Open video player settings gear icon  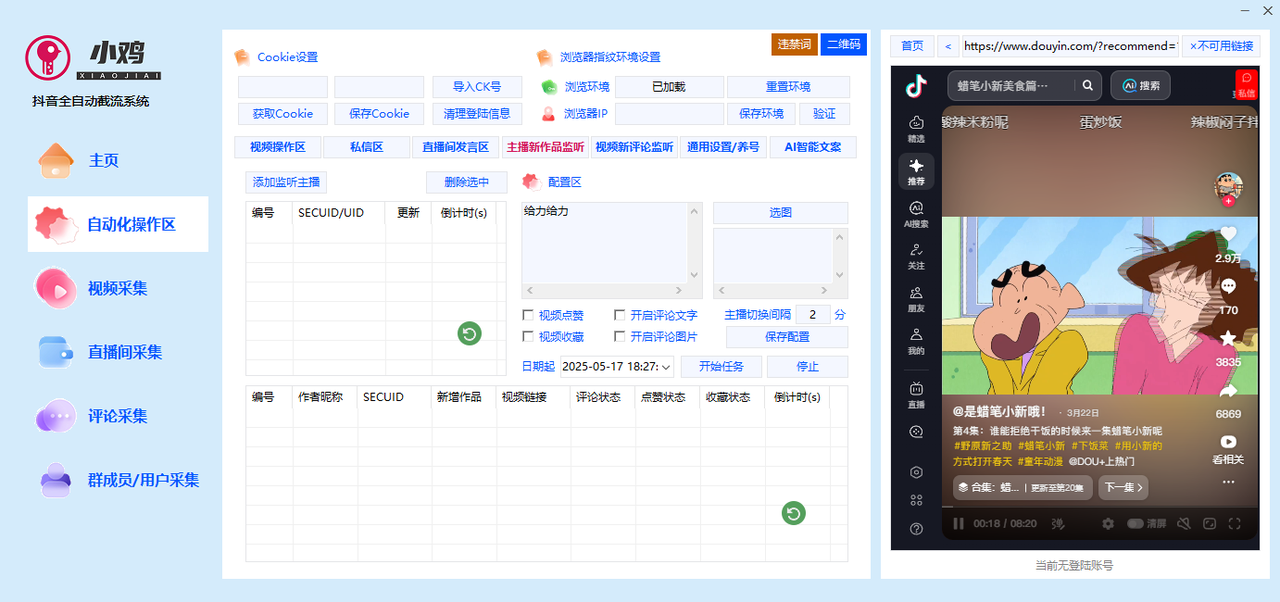[x=1107, y=523]
